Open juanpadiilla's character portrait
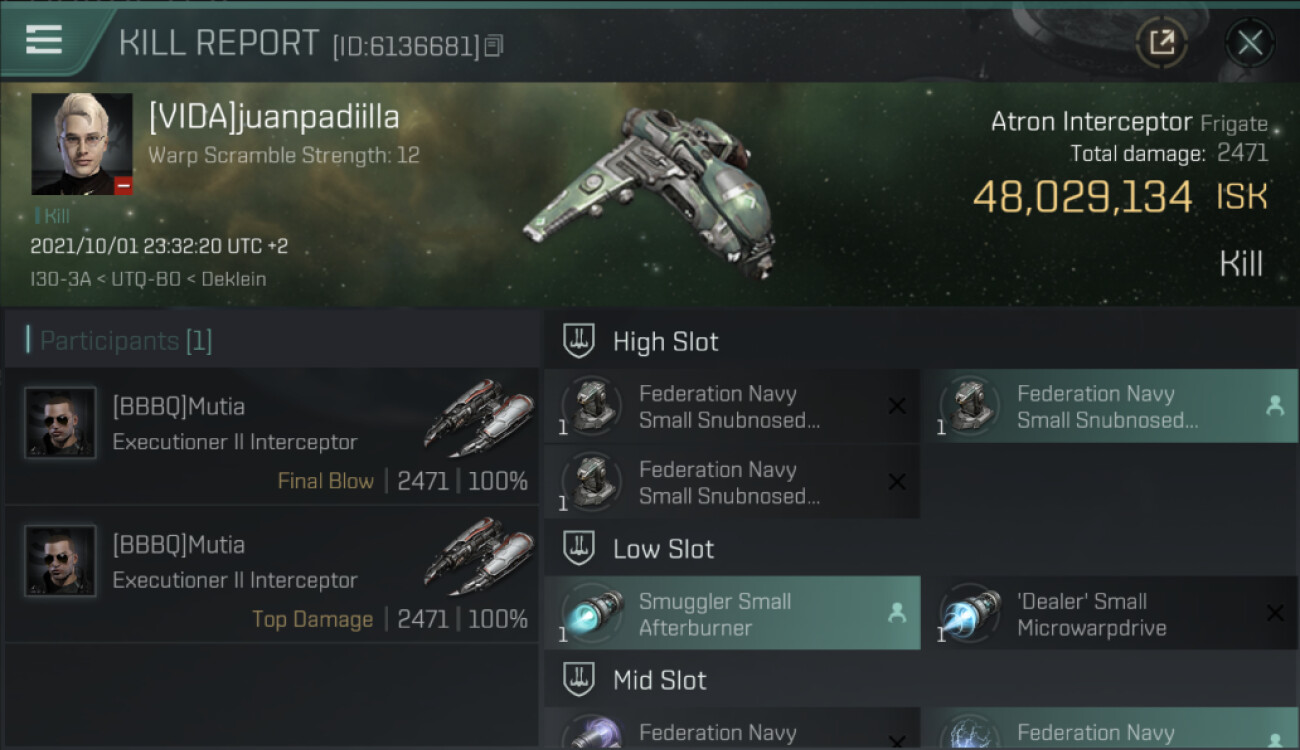The image size is (1300, 750). 82,144
